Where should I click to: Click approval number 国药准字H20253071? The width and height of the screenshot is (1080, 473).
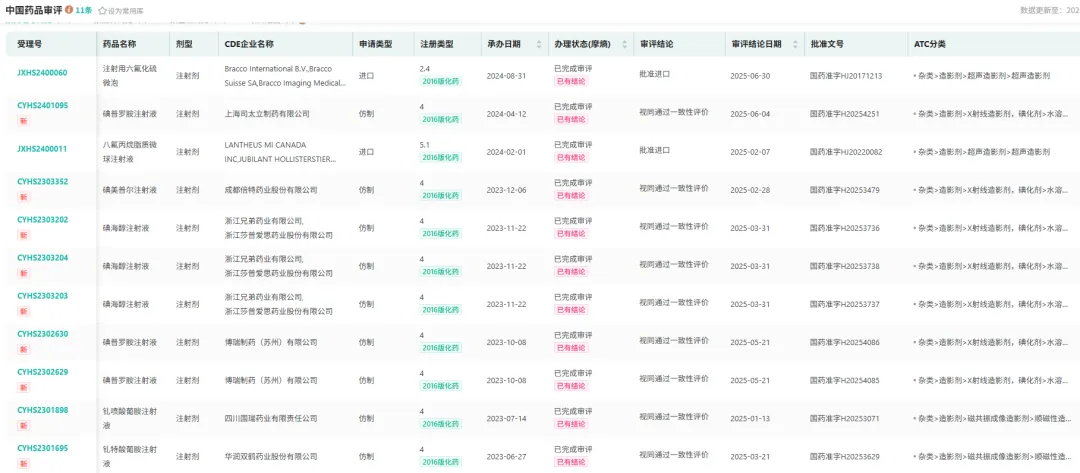pyautogui.click(x=844, y=418)
